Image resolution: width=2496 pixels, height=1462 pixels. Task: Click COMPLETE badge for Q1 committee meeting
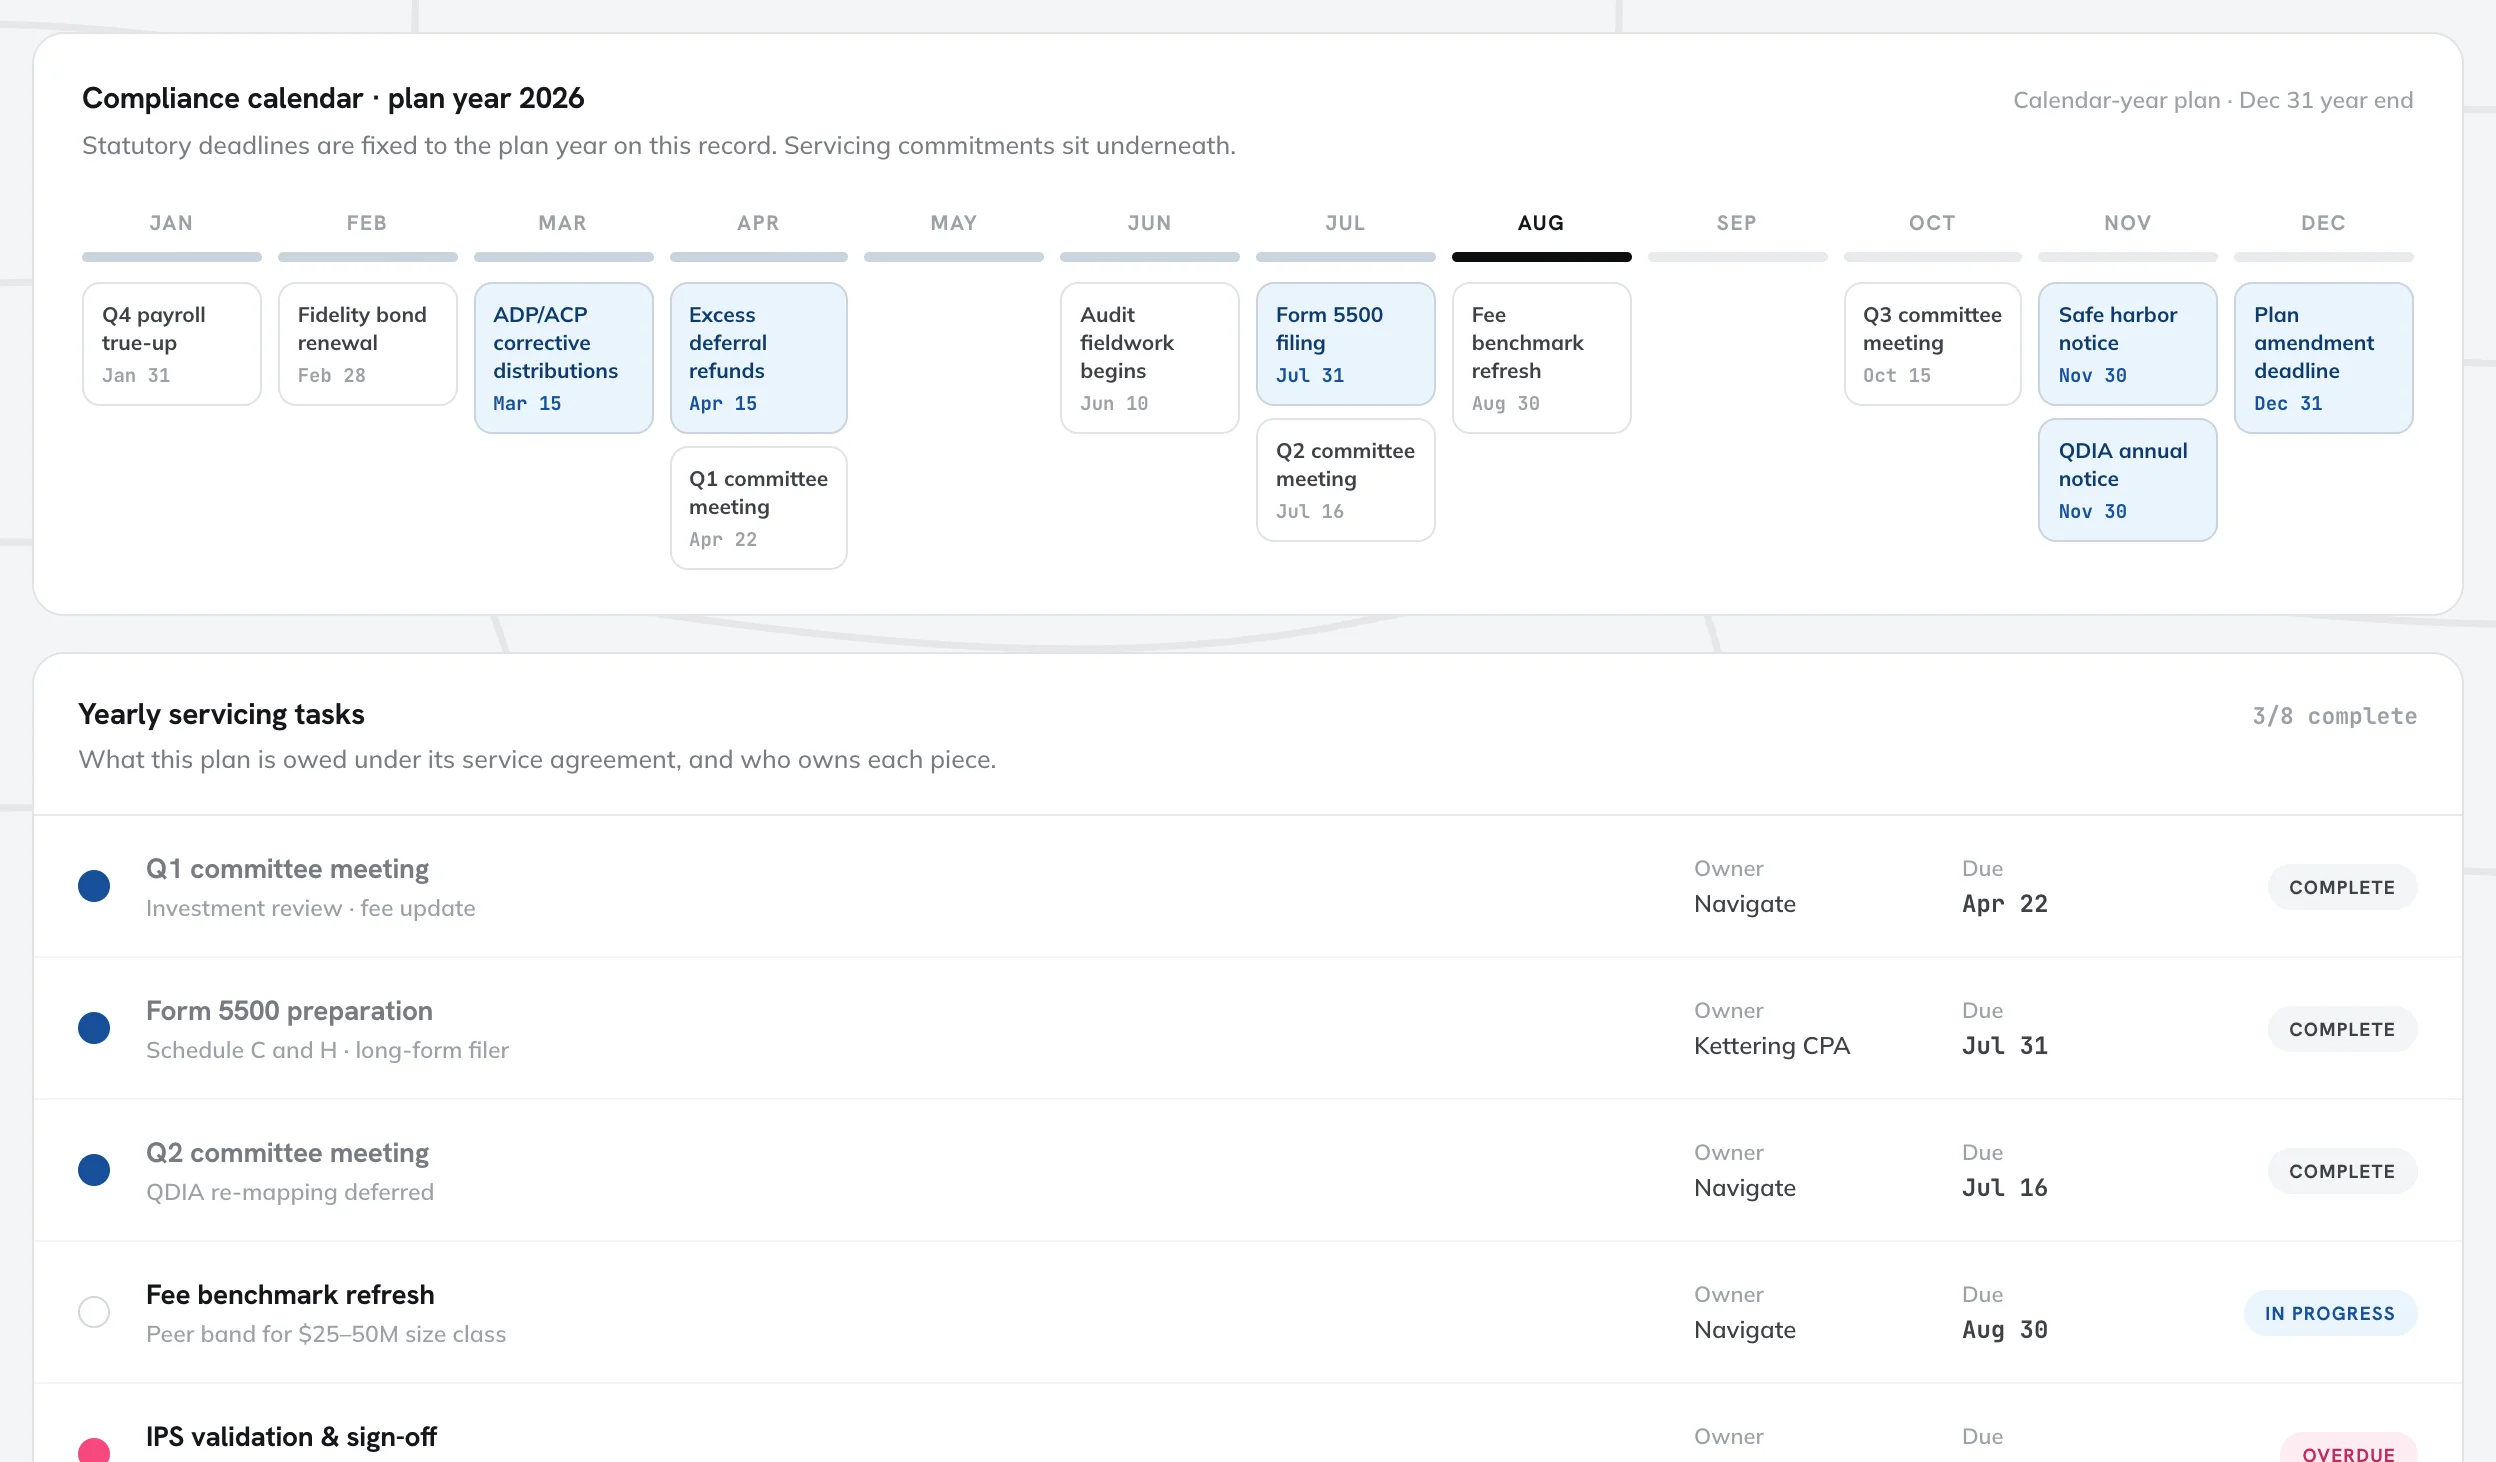coord(2342,887)
